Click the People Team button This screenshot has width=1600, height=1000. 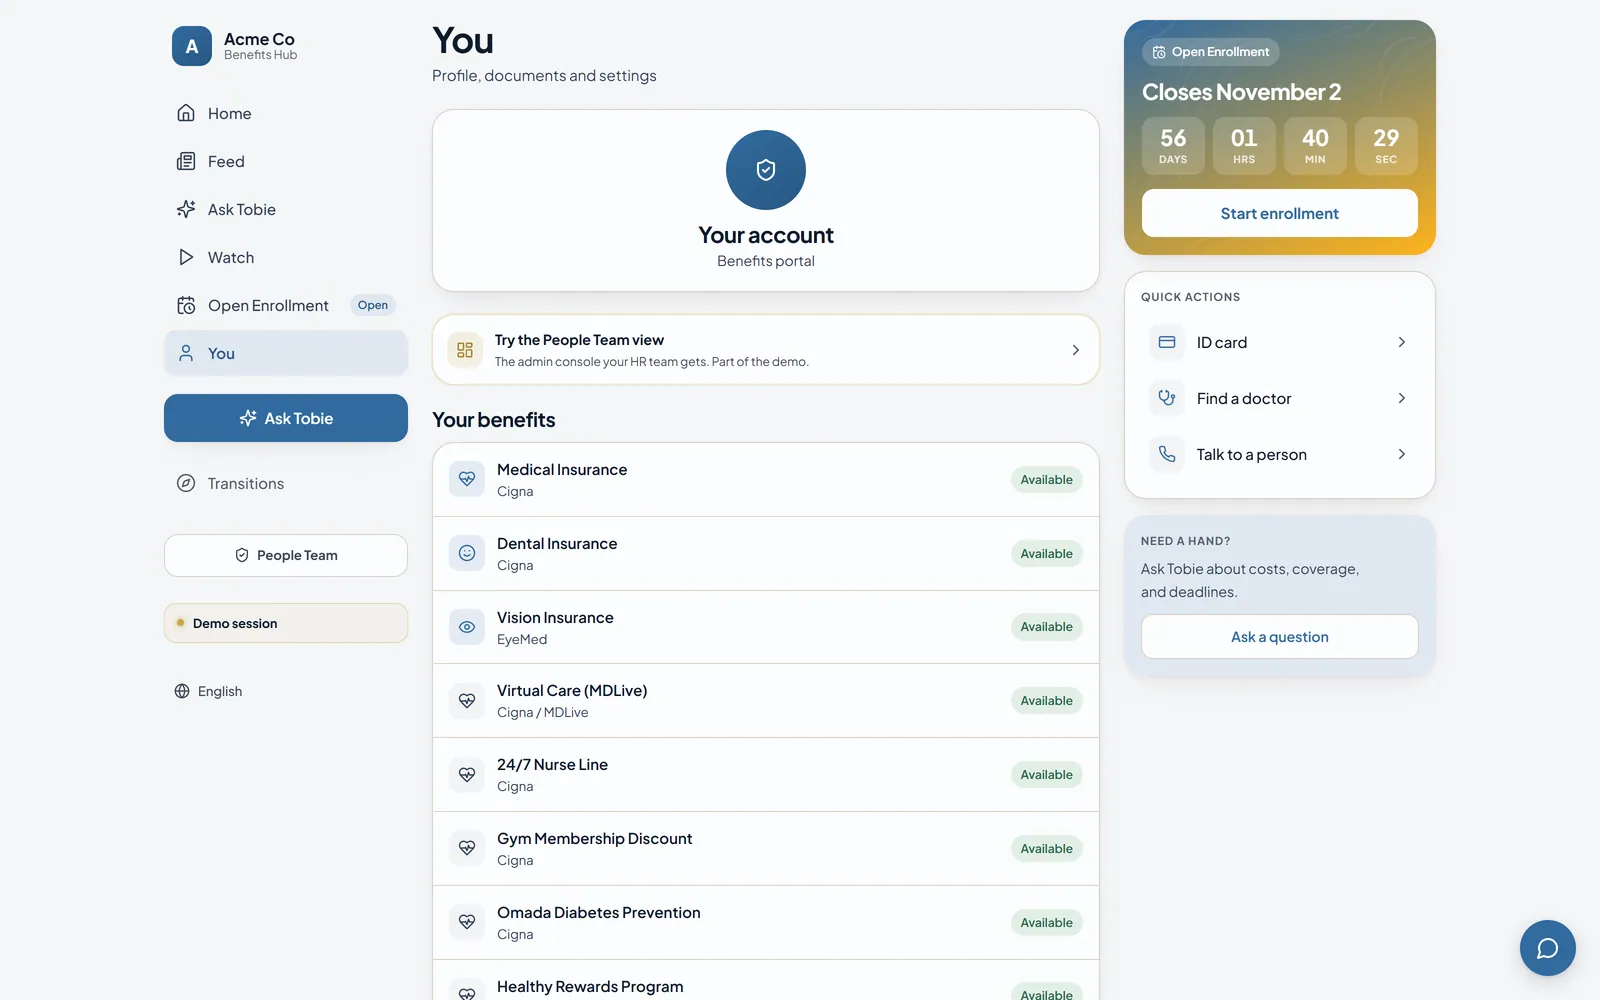(x=286, y=555)
